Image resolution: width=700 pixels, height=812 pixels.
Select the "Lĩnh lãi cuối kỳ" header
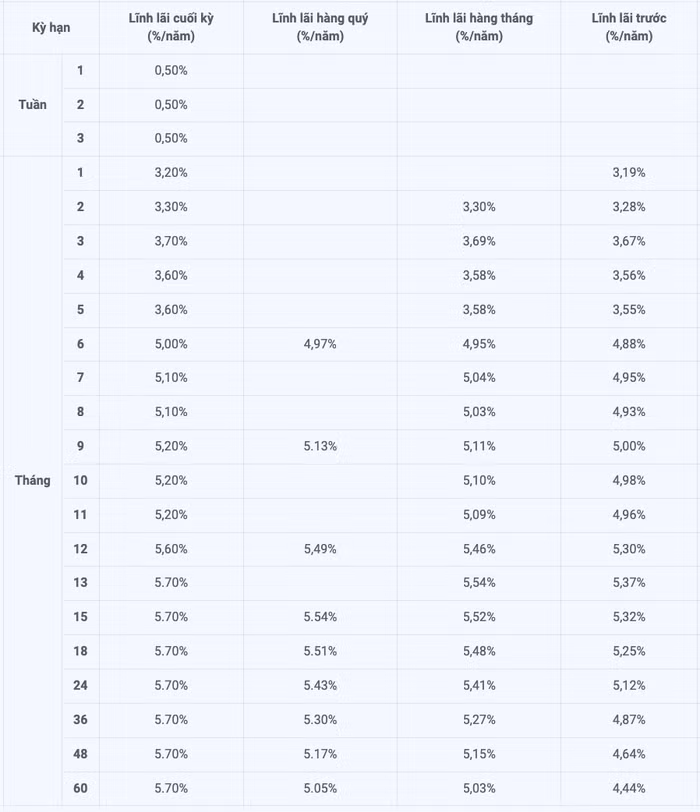[x=171, y=27]
